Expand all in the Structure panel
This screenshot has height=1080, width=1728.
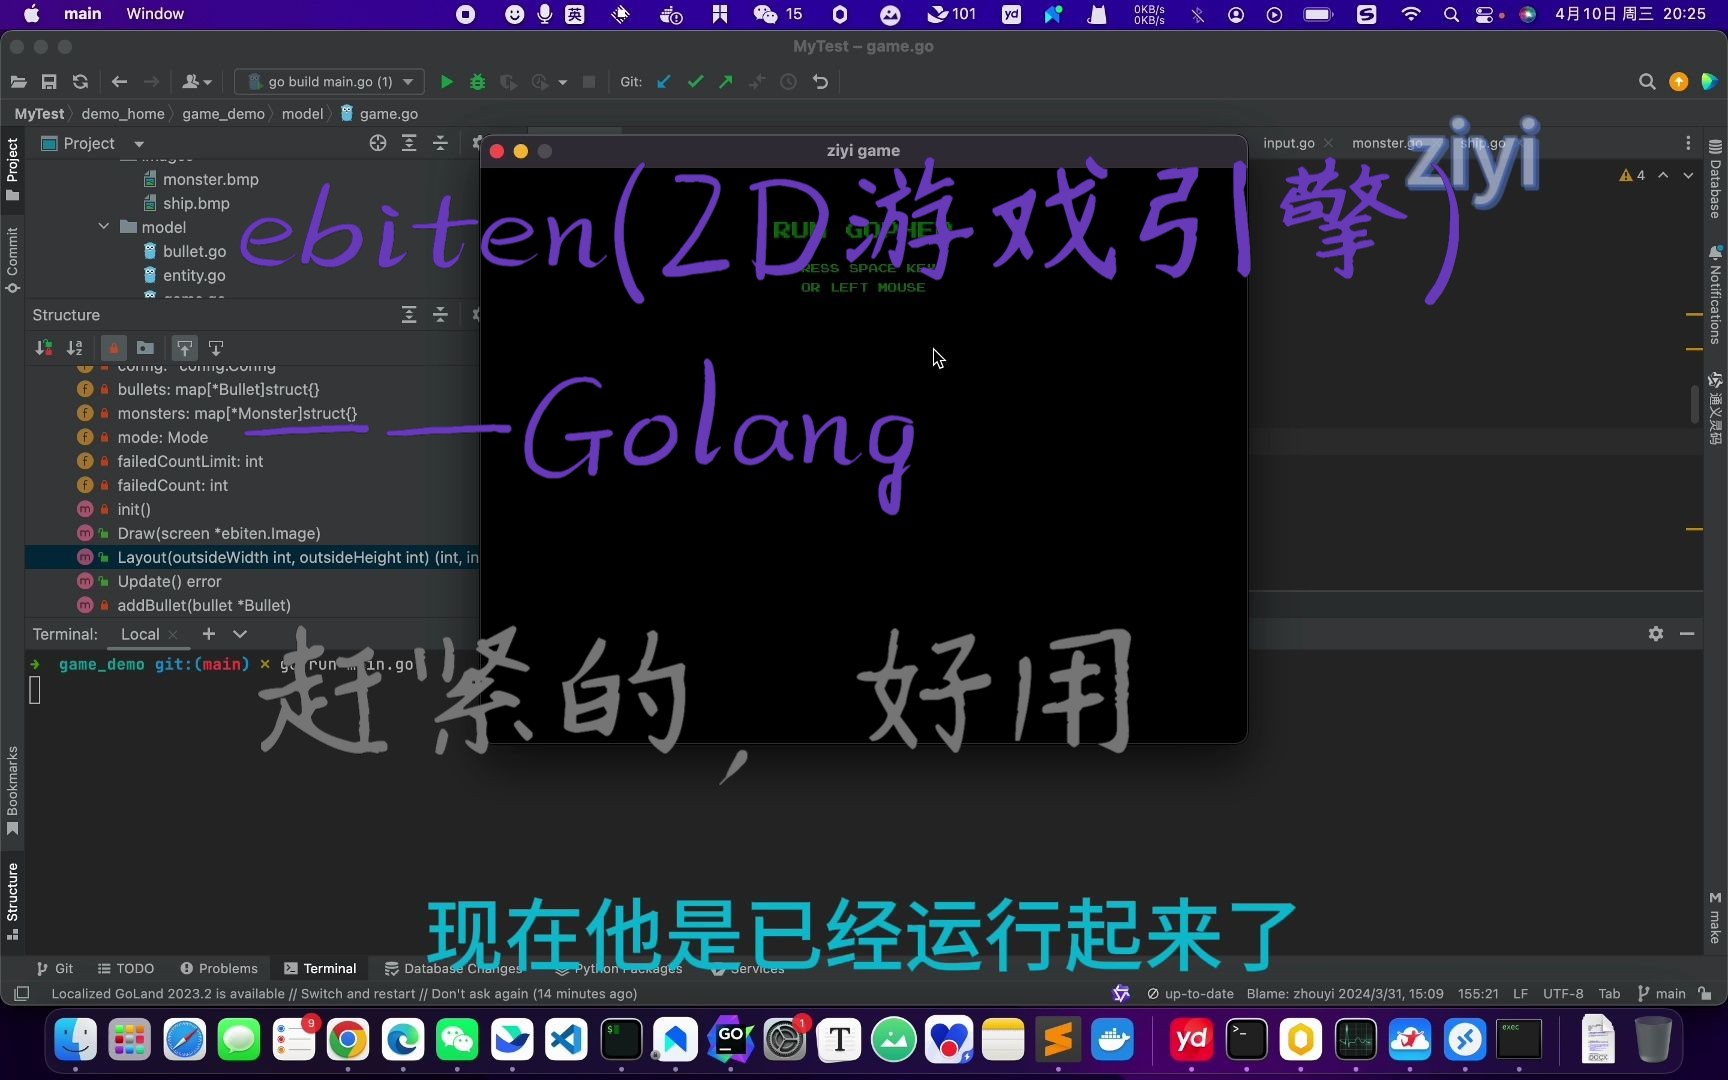[x=409, y=315]
